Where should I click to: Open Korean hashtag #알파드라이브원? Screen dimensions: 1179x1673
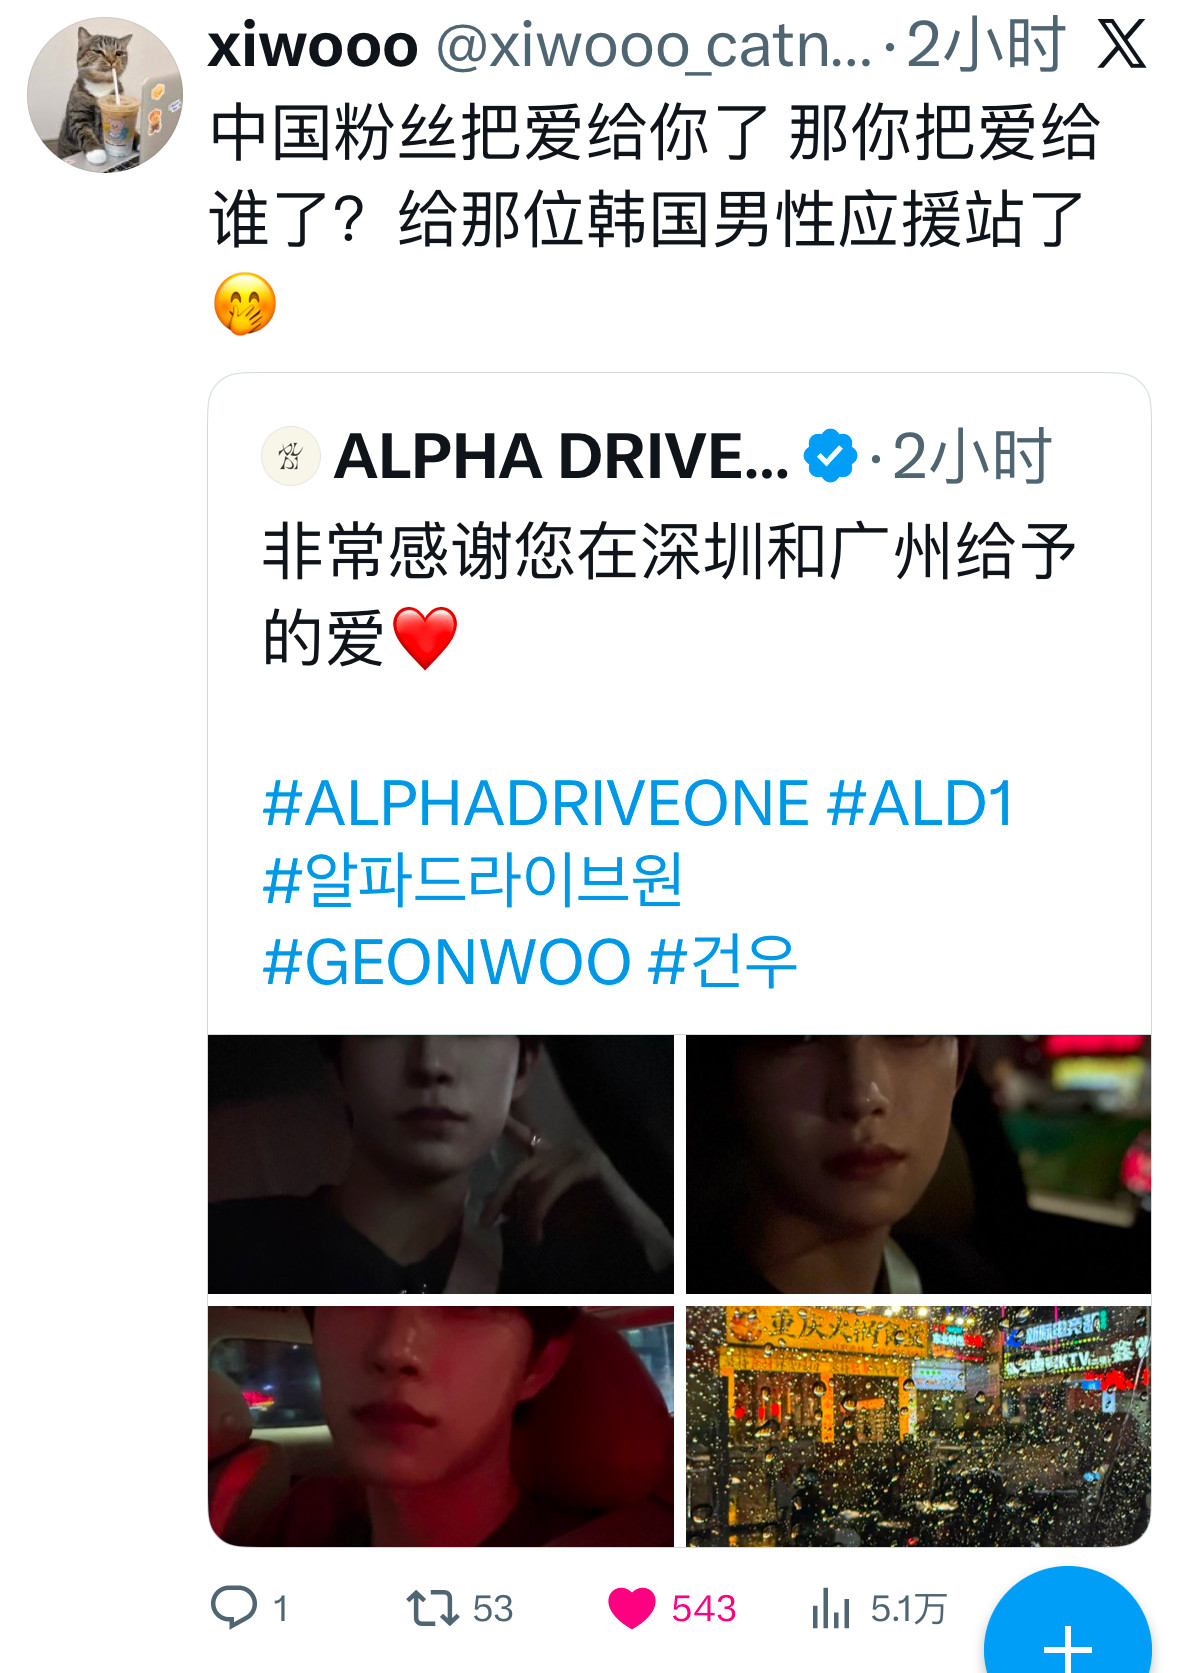(473, 881)
